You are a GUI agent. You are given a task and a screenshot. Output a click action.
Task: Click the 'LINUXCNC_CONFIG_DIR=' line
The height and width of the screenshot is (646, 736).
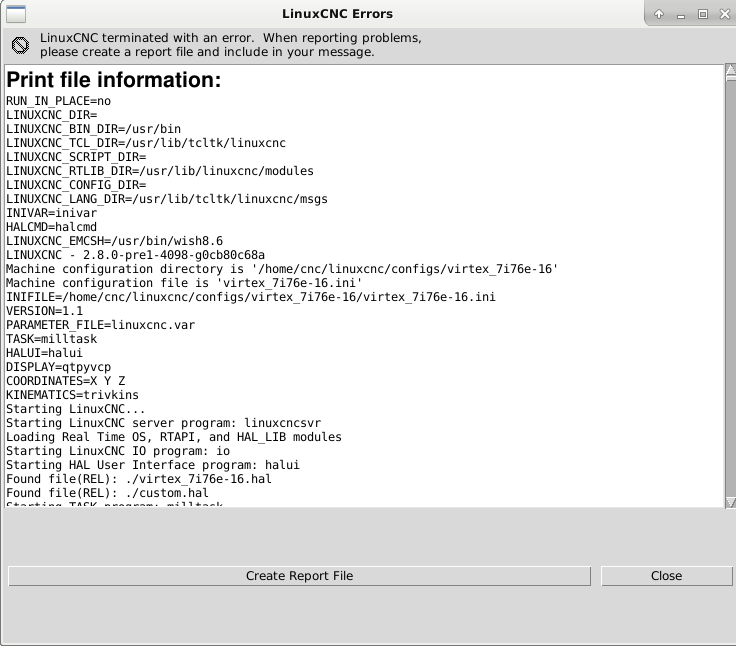coord(76,185)
